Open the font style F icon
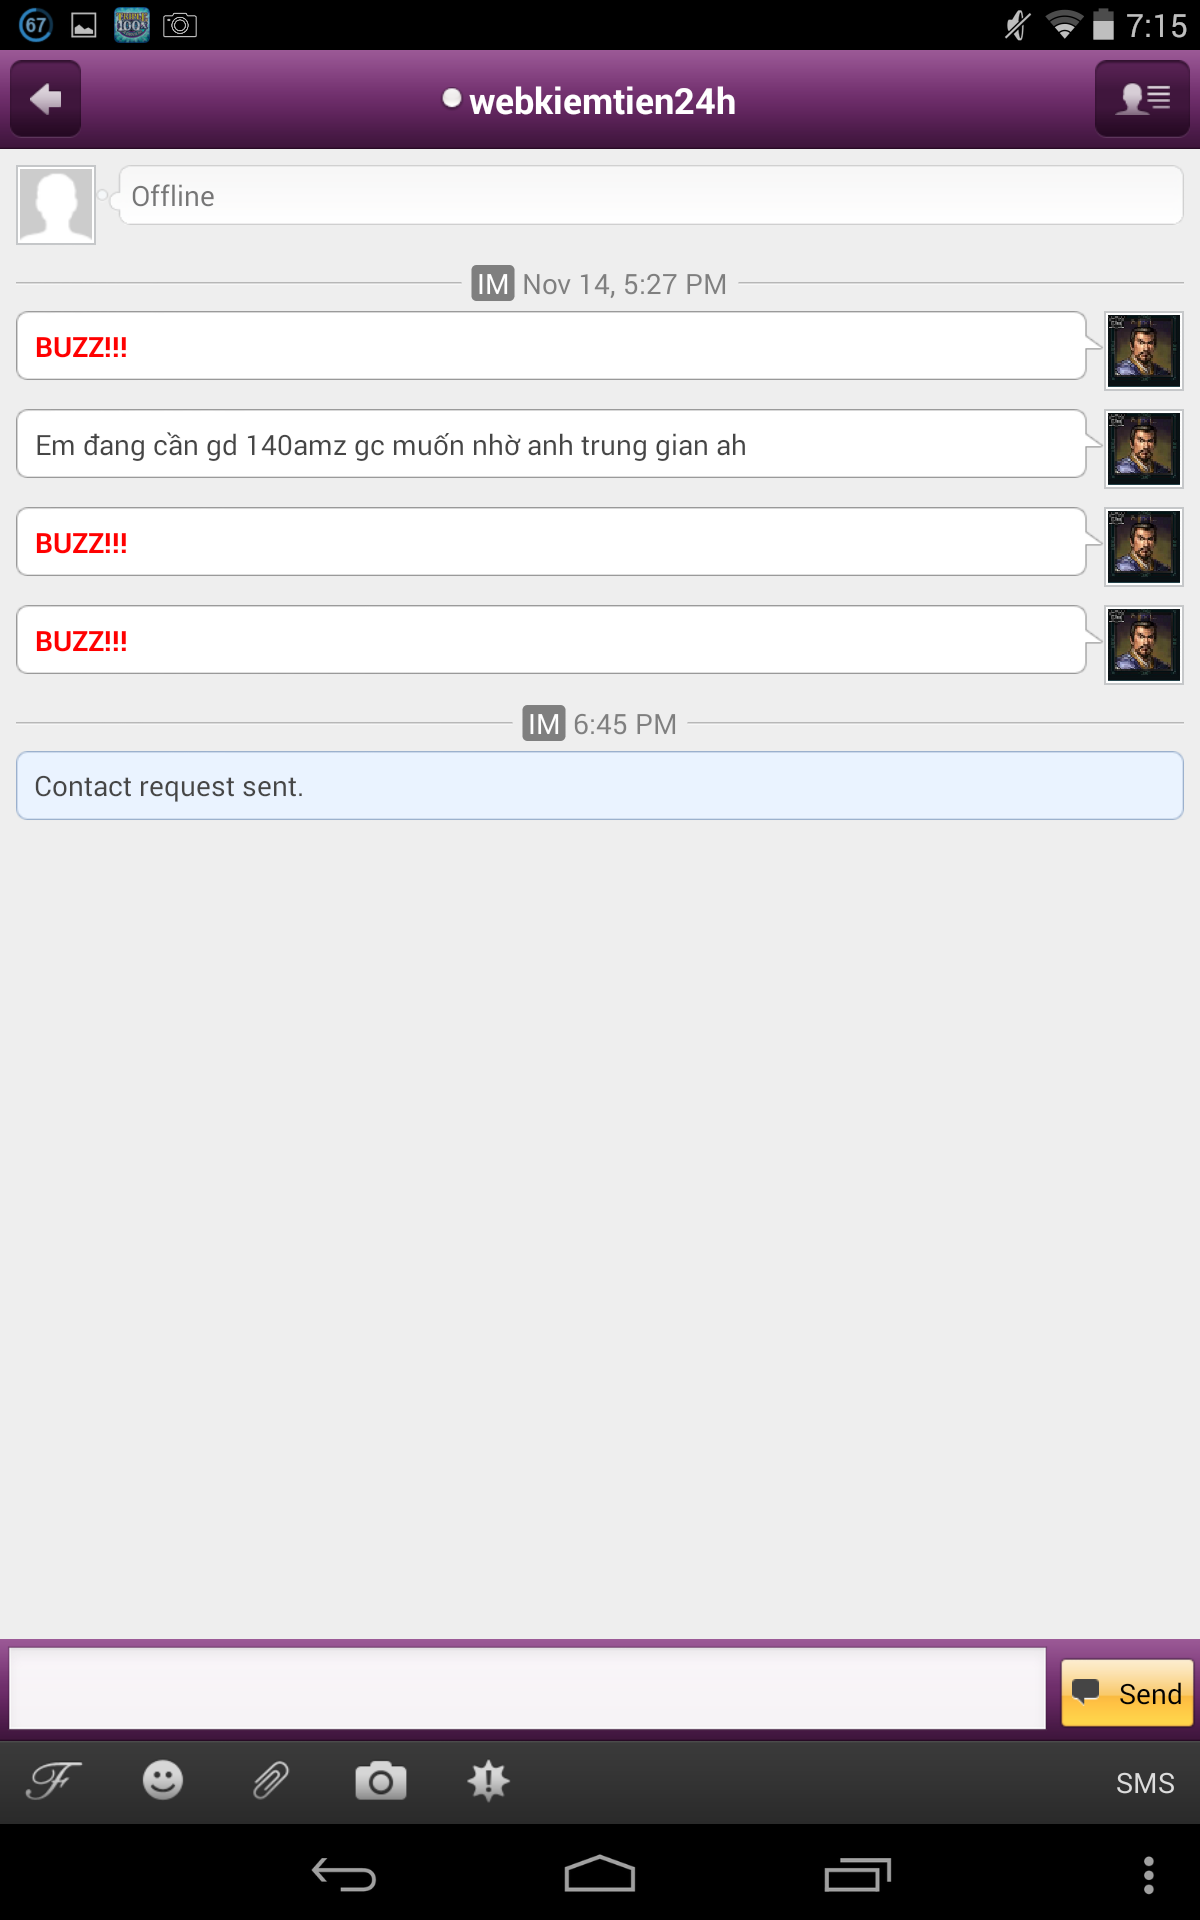 click(54, 1781)
